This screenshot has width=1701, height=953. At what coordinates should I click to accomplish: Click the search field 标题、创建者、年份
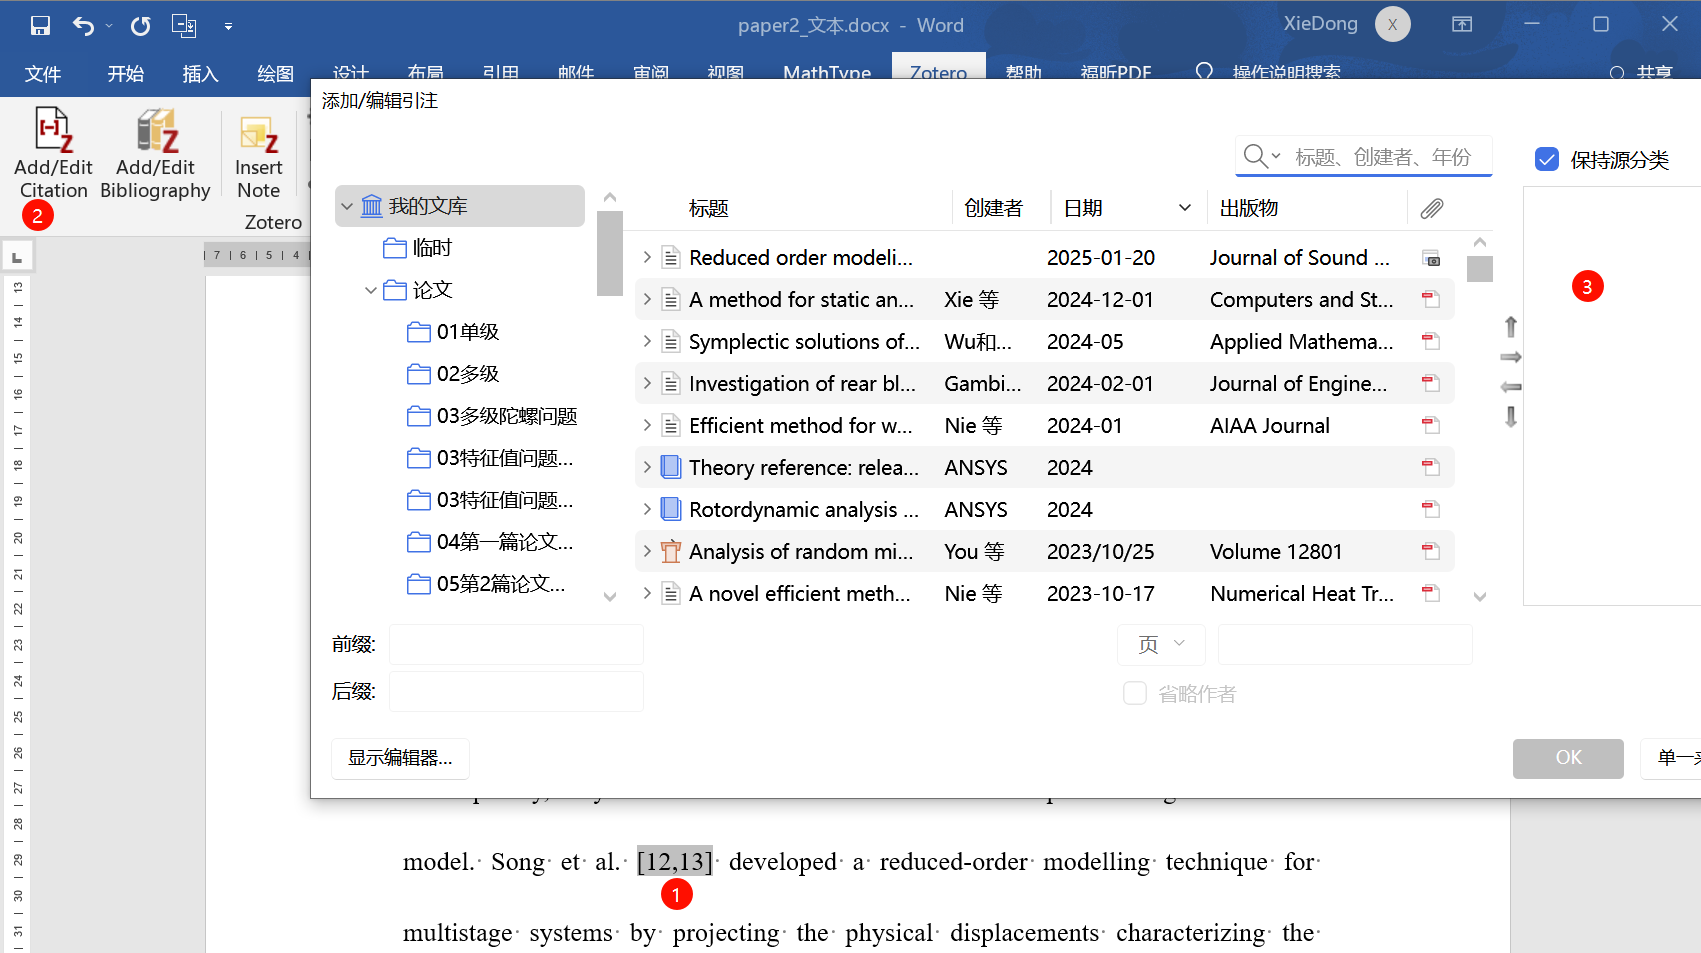pos(1383,157)
